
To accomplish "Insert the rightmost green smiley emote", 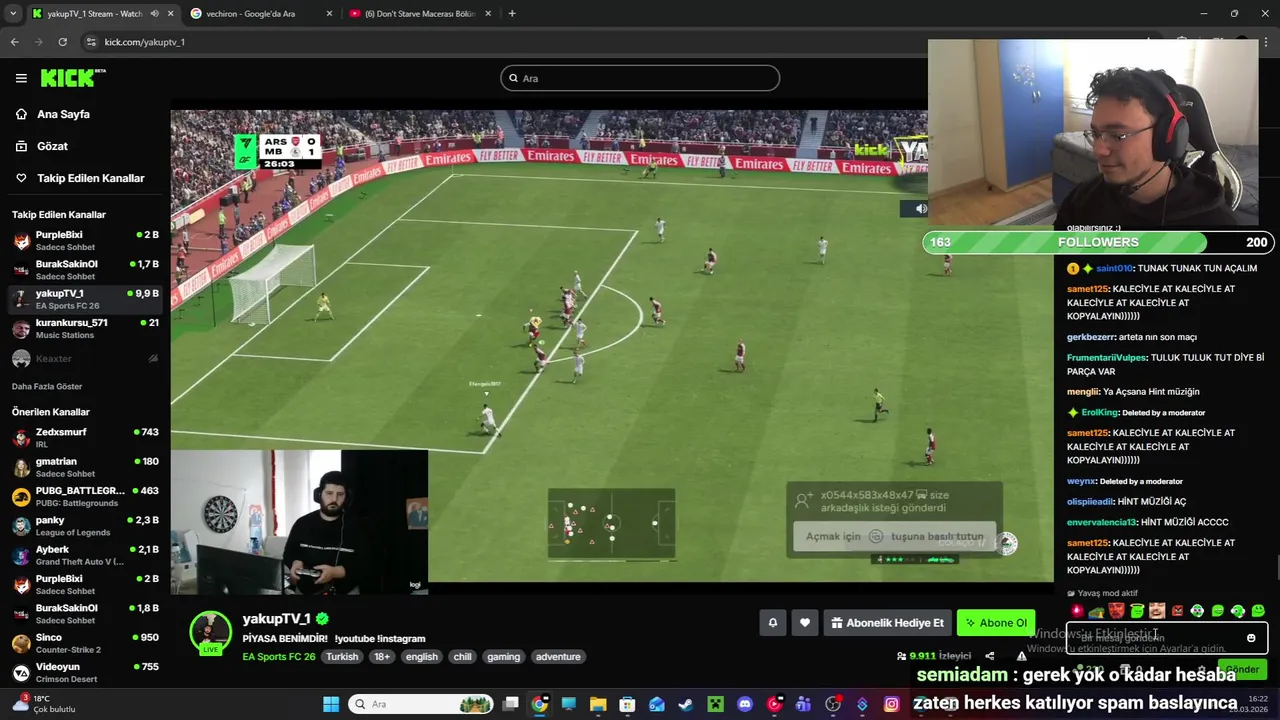I will tap(1258, 610).
